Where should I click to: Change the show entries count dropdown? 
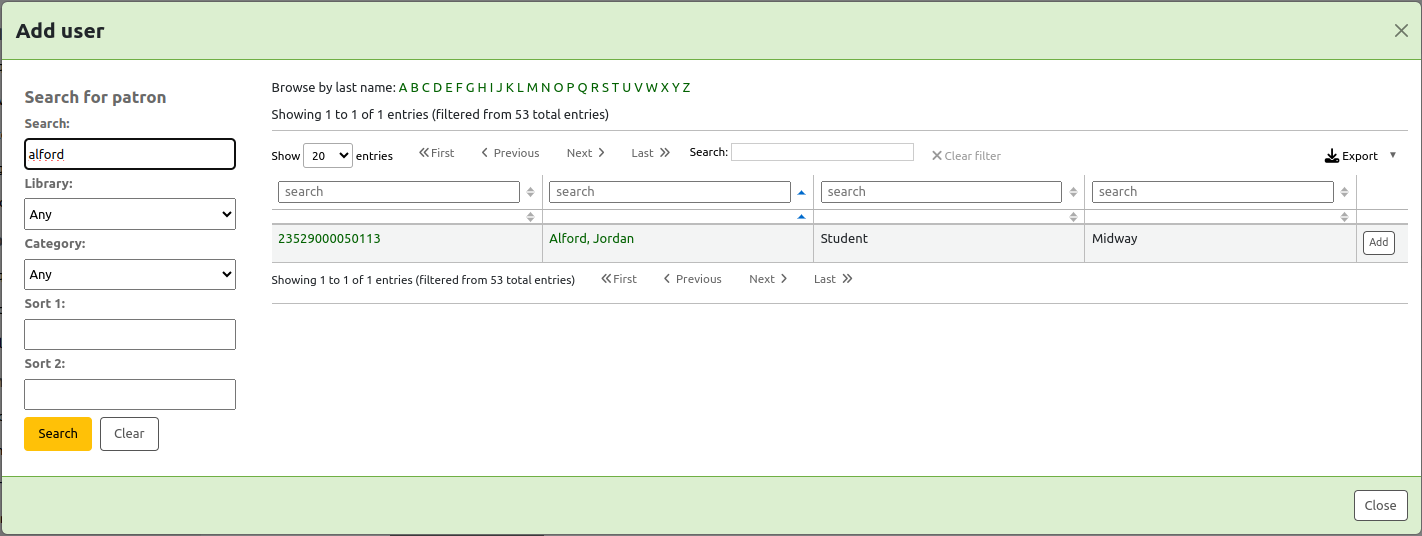click(x=328, y=156)
